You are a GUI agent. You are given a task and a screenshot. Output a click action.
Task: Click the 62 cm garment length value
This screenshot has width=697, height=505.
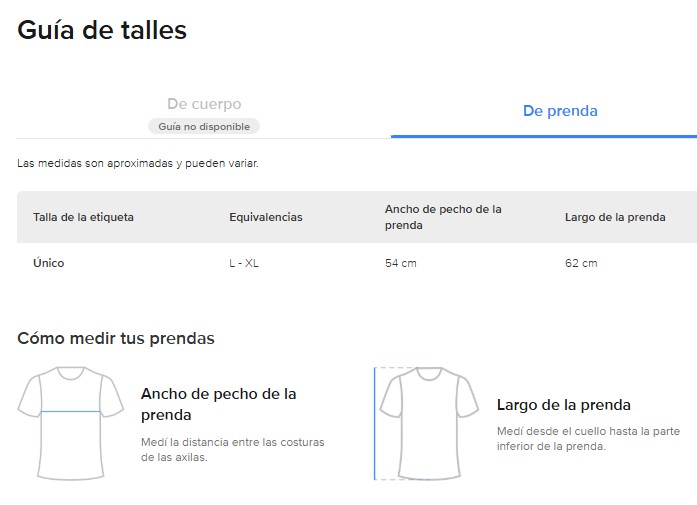pyautogui.click(x=581, y=263)
